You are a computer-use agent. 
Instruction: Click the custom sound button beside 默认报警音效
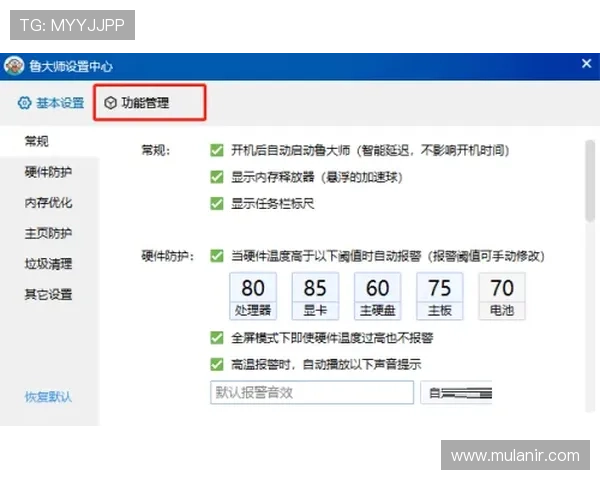[456, 392]
